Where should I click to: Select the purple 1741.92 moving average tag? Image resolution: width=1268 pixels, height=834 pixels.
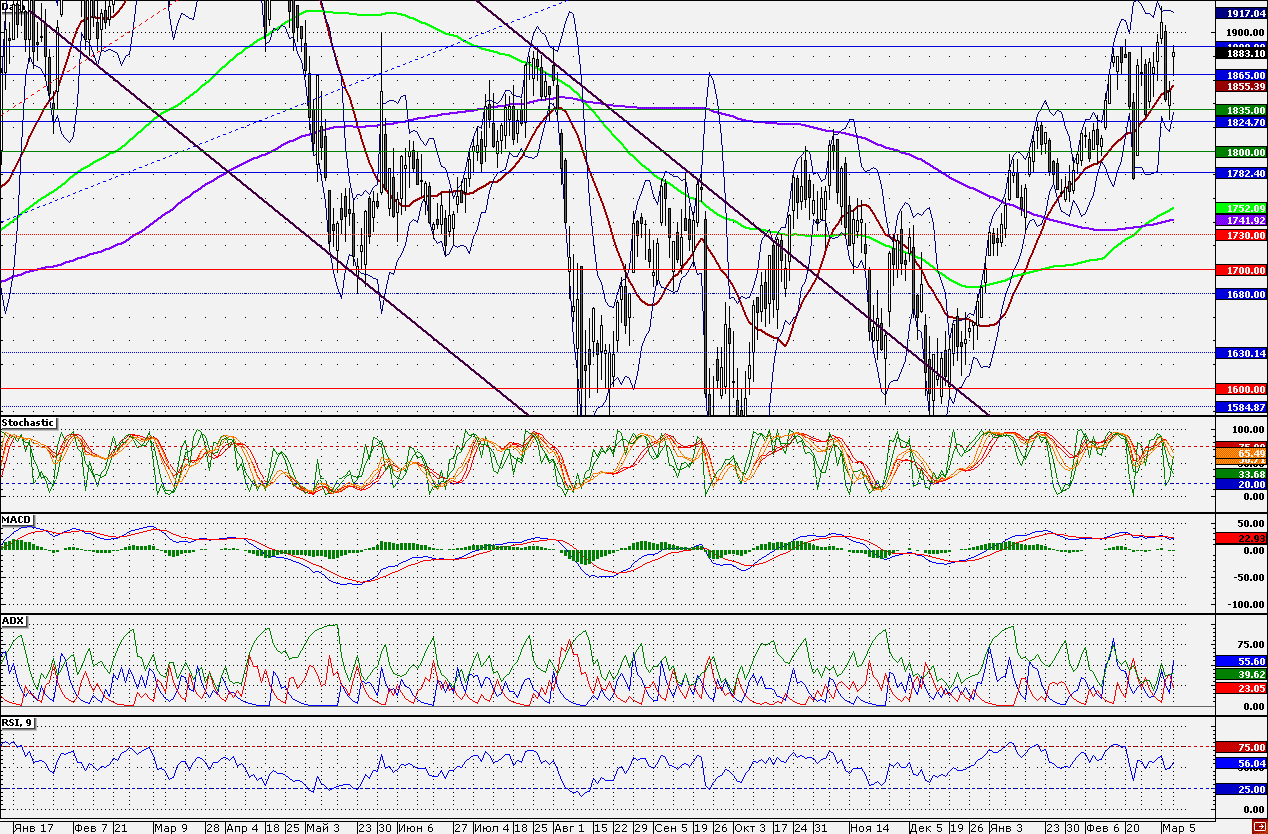point(1240,219)
